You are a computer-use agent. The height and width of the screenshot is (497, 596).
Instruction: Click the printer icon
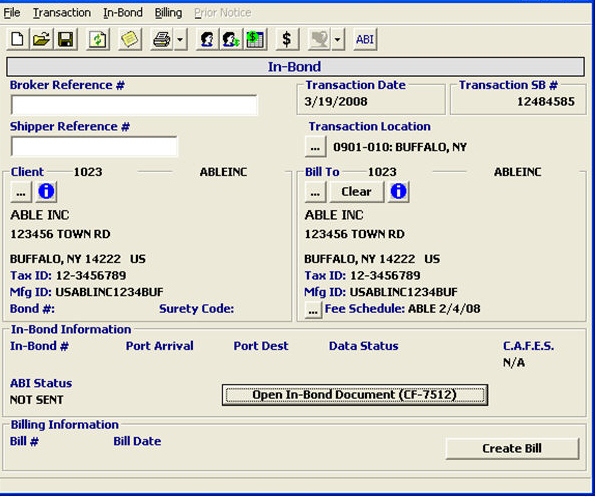[162, 39]
